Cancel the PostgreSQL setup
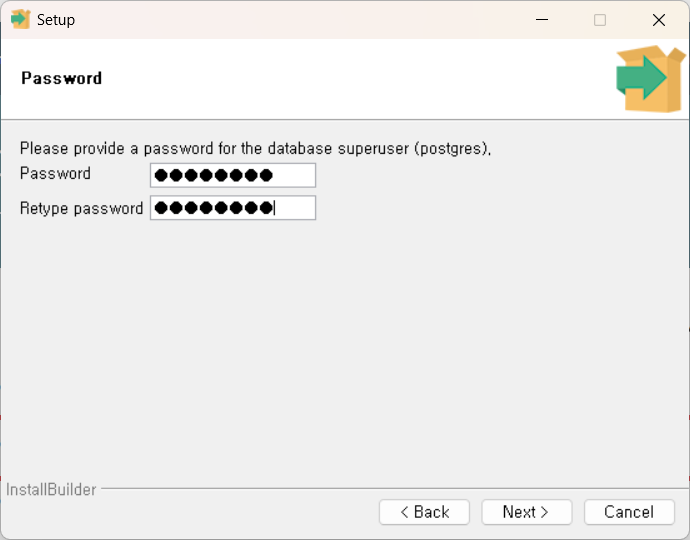This screenshot has width=690, height=540. tap(629, 512)
